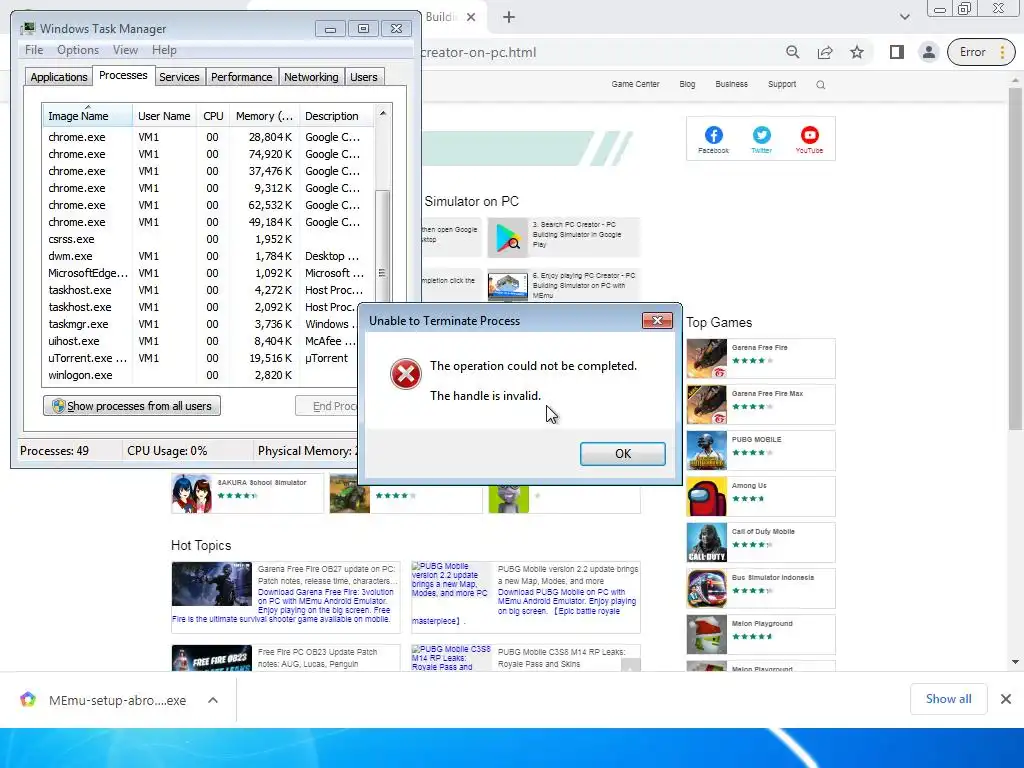Select the MicrosoftEdge process row

coord(208,273)
